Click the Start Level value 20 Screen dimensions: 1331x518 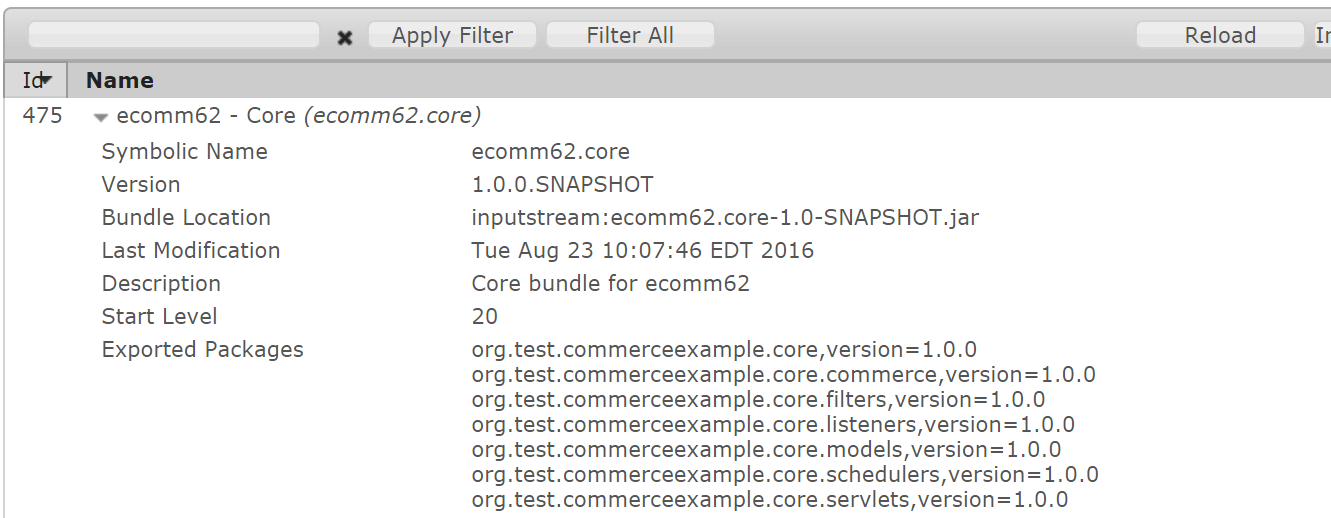coord(485,317)
